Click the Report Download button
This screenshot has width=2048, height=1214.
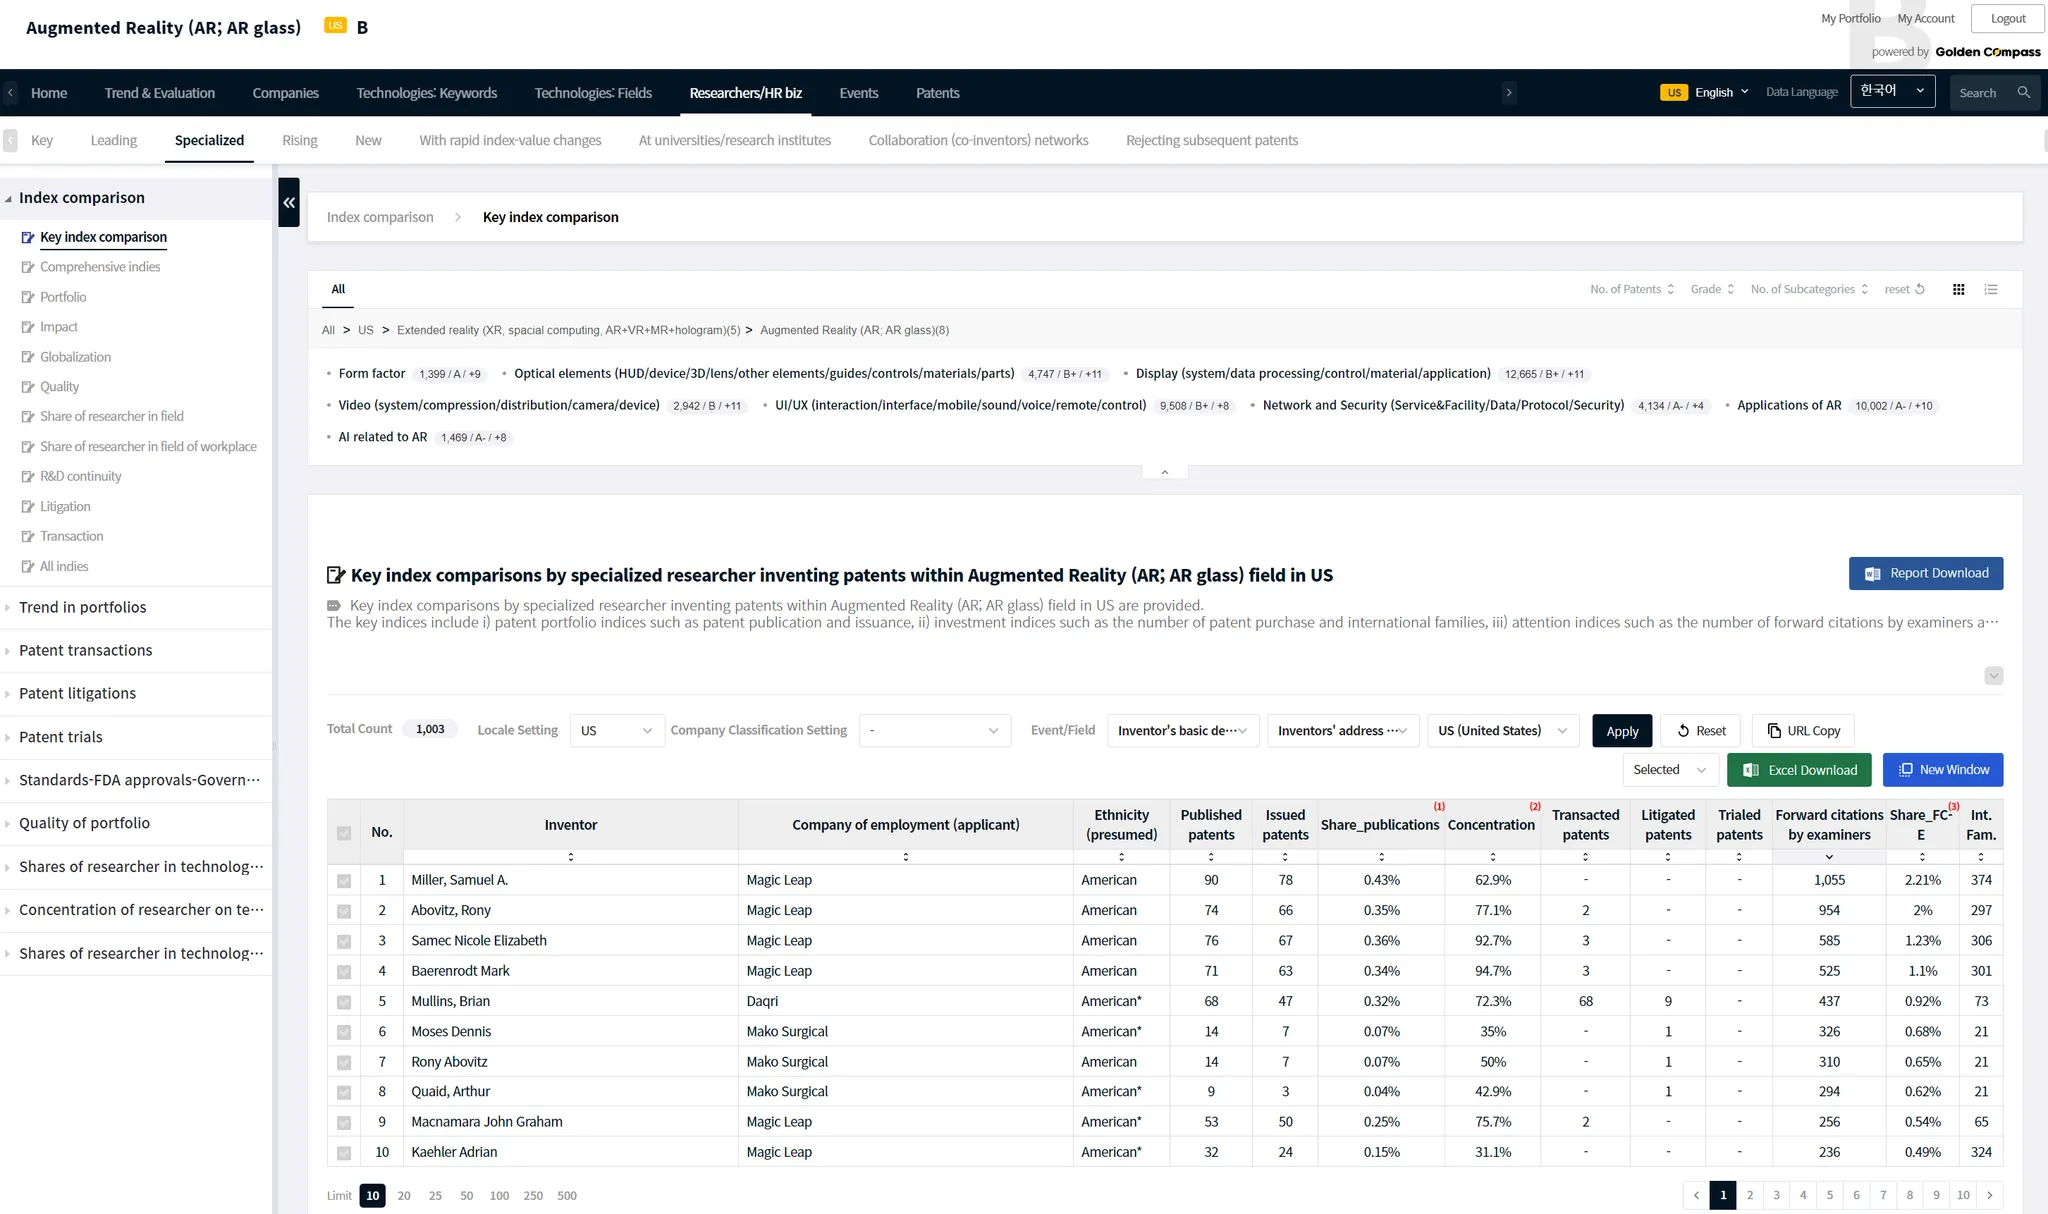coord(1925,574)
